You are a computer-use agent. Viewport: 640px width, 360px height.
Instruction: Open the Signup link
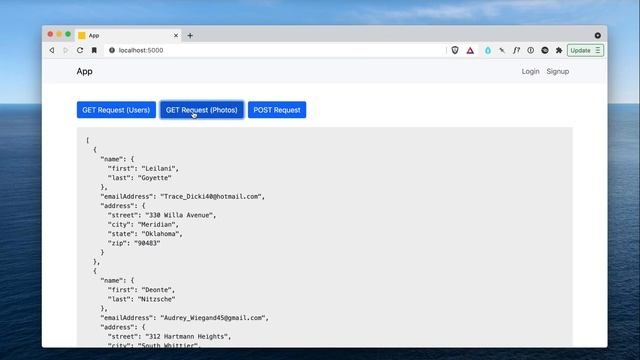[558, 71]
